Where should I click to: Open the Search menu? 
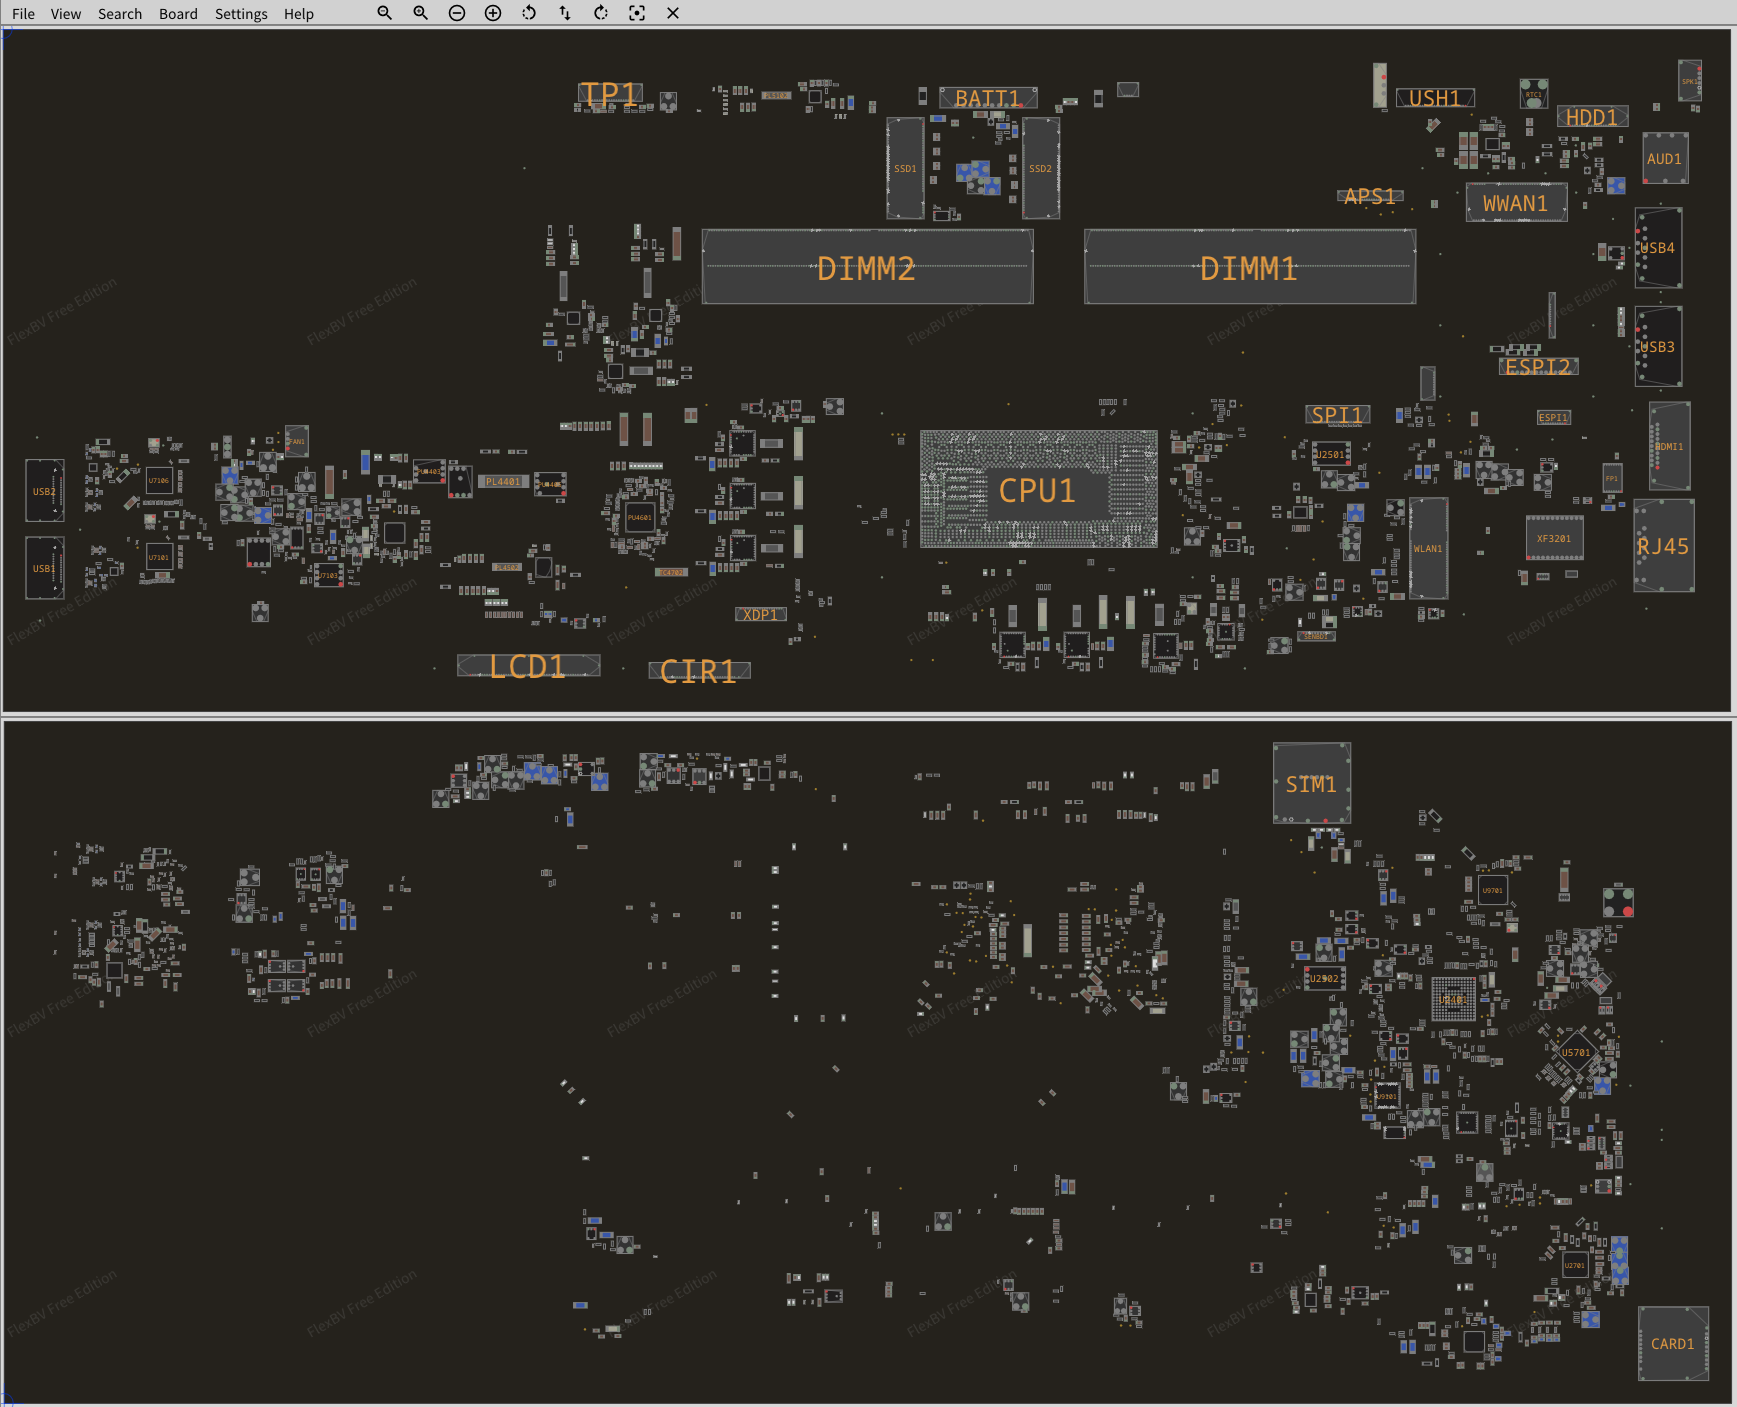[x=120, y=14]
